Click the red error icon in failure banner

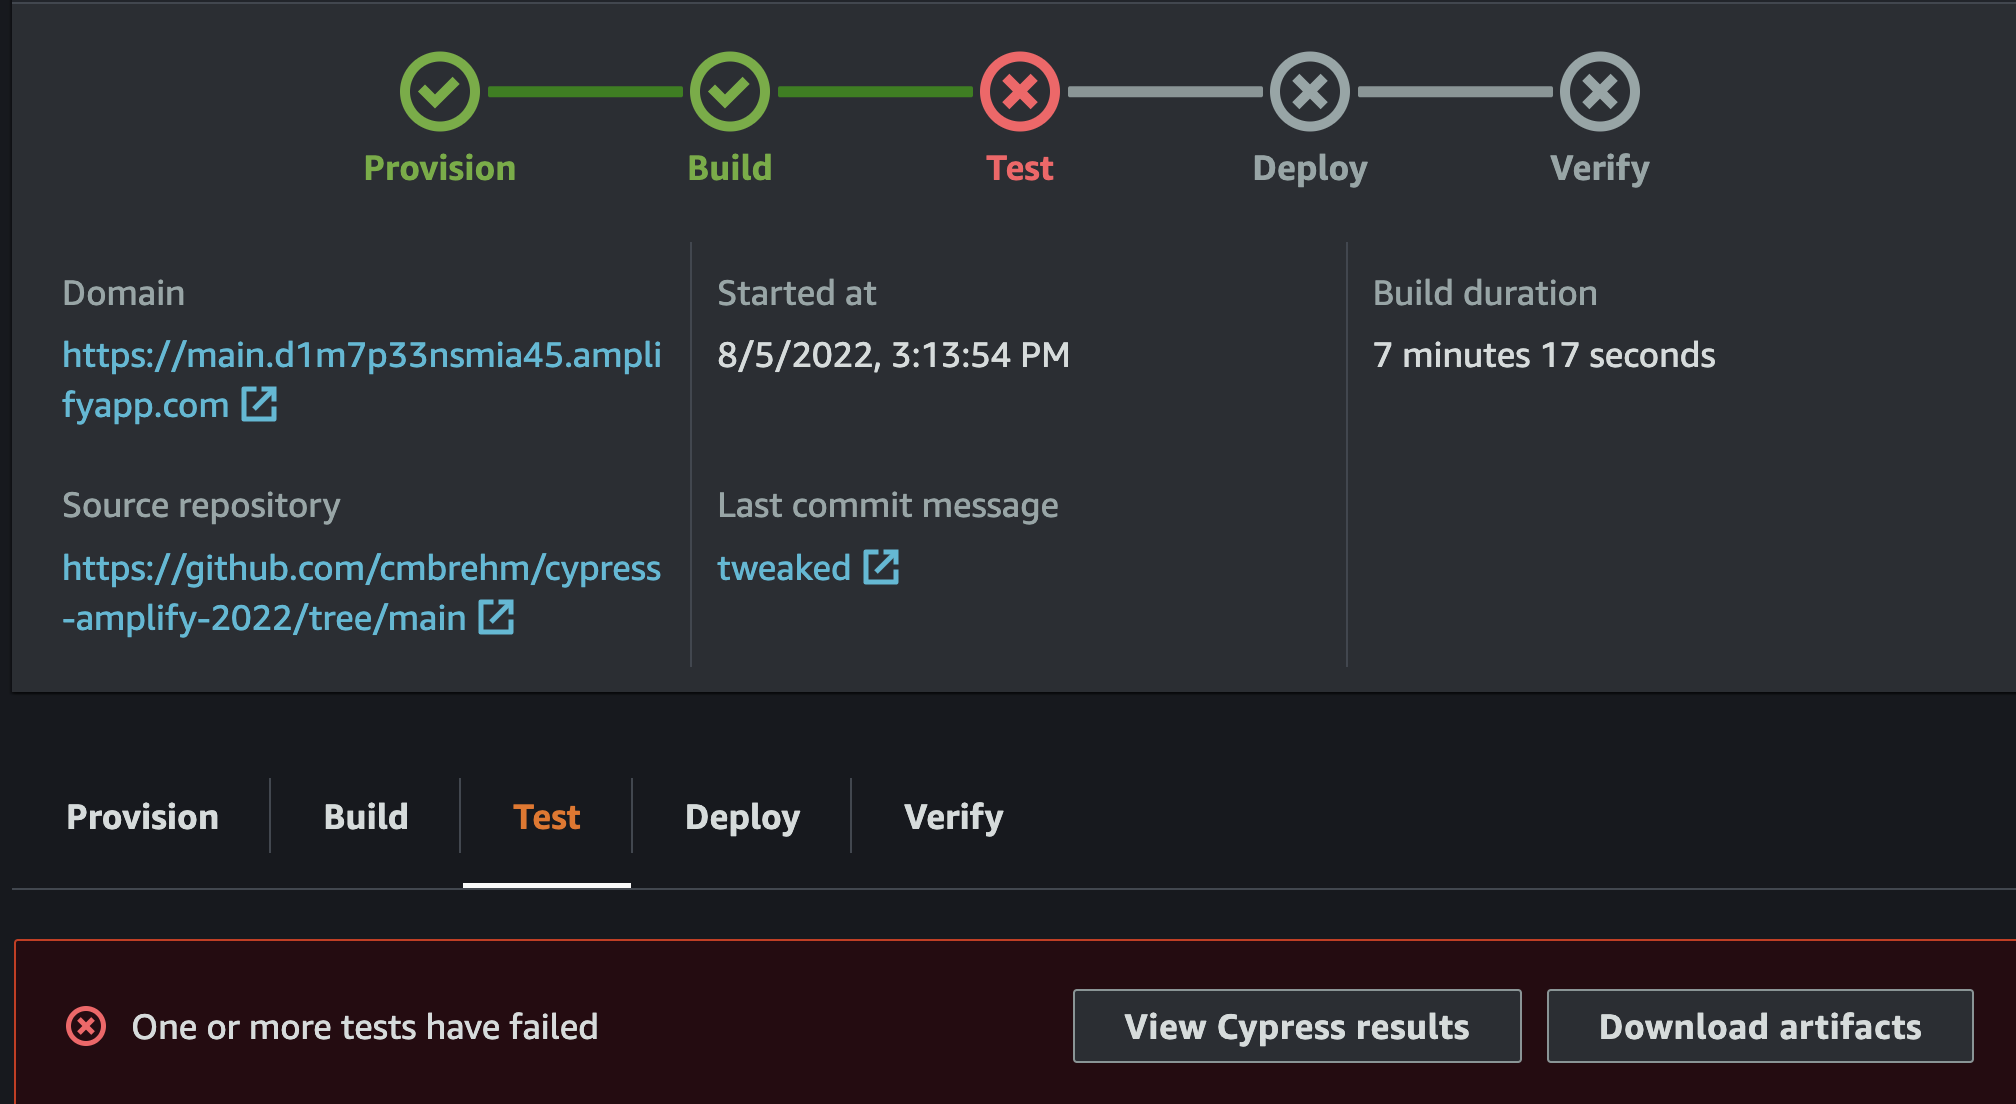coord(86,1026)
